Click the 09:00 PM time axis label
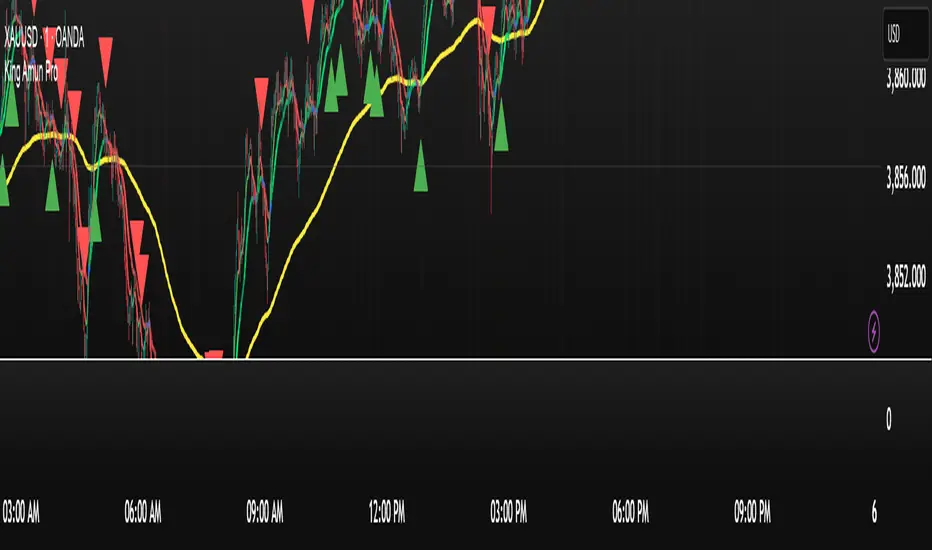Screen dimensions: 932x550 tap(752, 511)
